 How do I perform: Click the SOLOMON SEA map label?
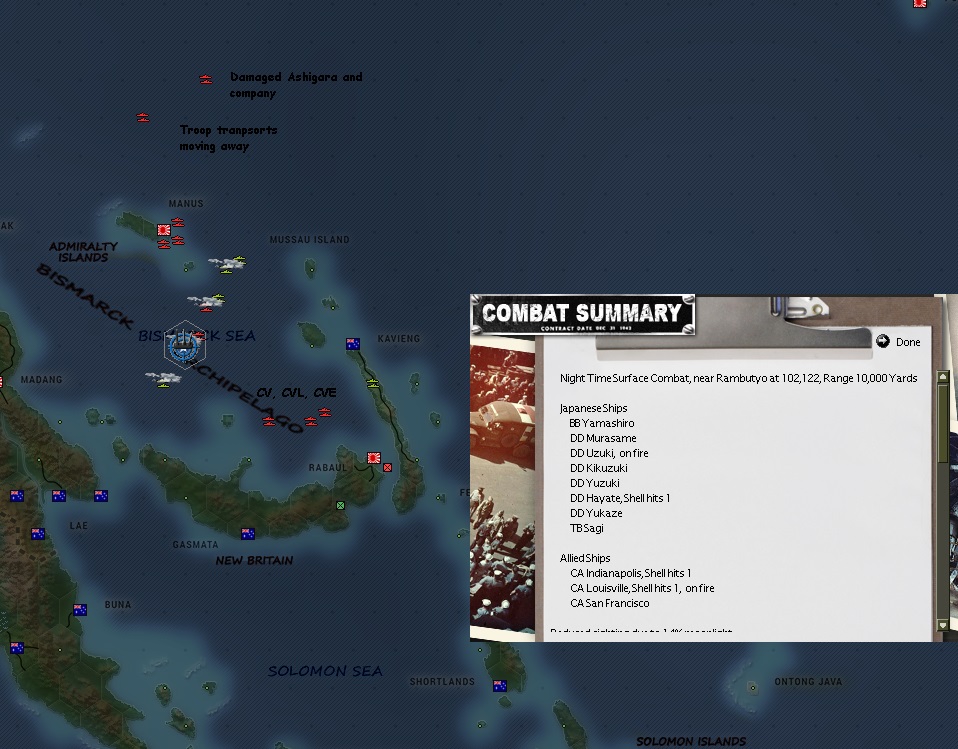pyautogui.click(x=325, y=671)
